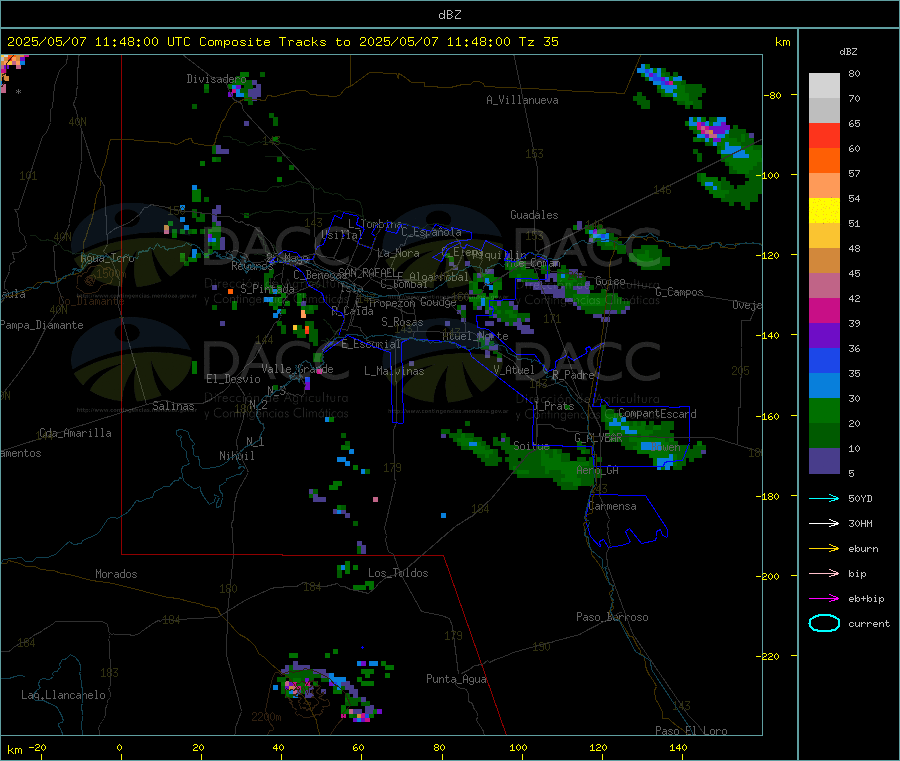Click the Valle_Grande label
This screenshot has width=900, height=761.
point(297,368)
